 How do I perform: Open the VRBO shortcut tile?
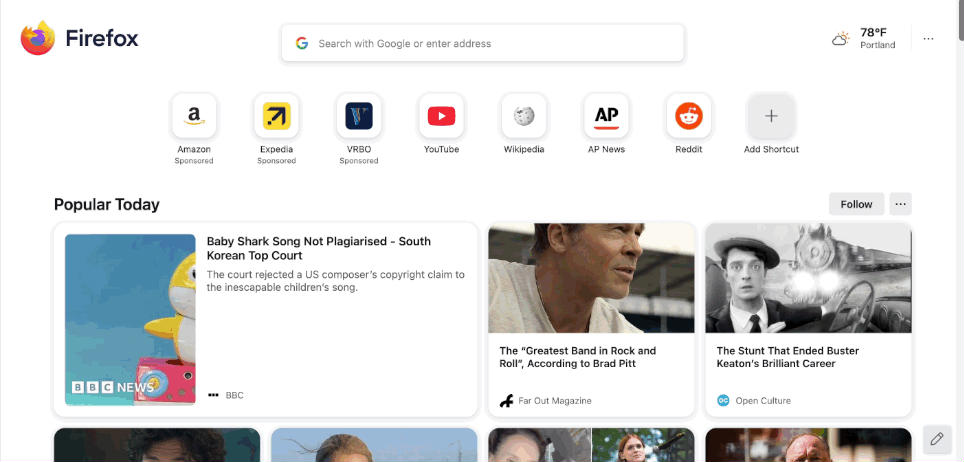[x=359, y=116]
